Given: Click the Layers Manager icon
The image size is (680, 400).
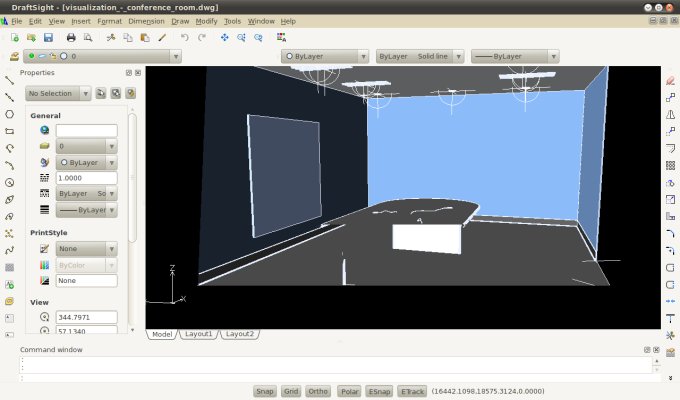Looking at the screenshot, I should (x=14, y=56).
